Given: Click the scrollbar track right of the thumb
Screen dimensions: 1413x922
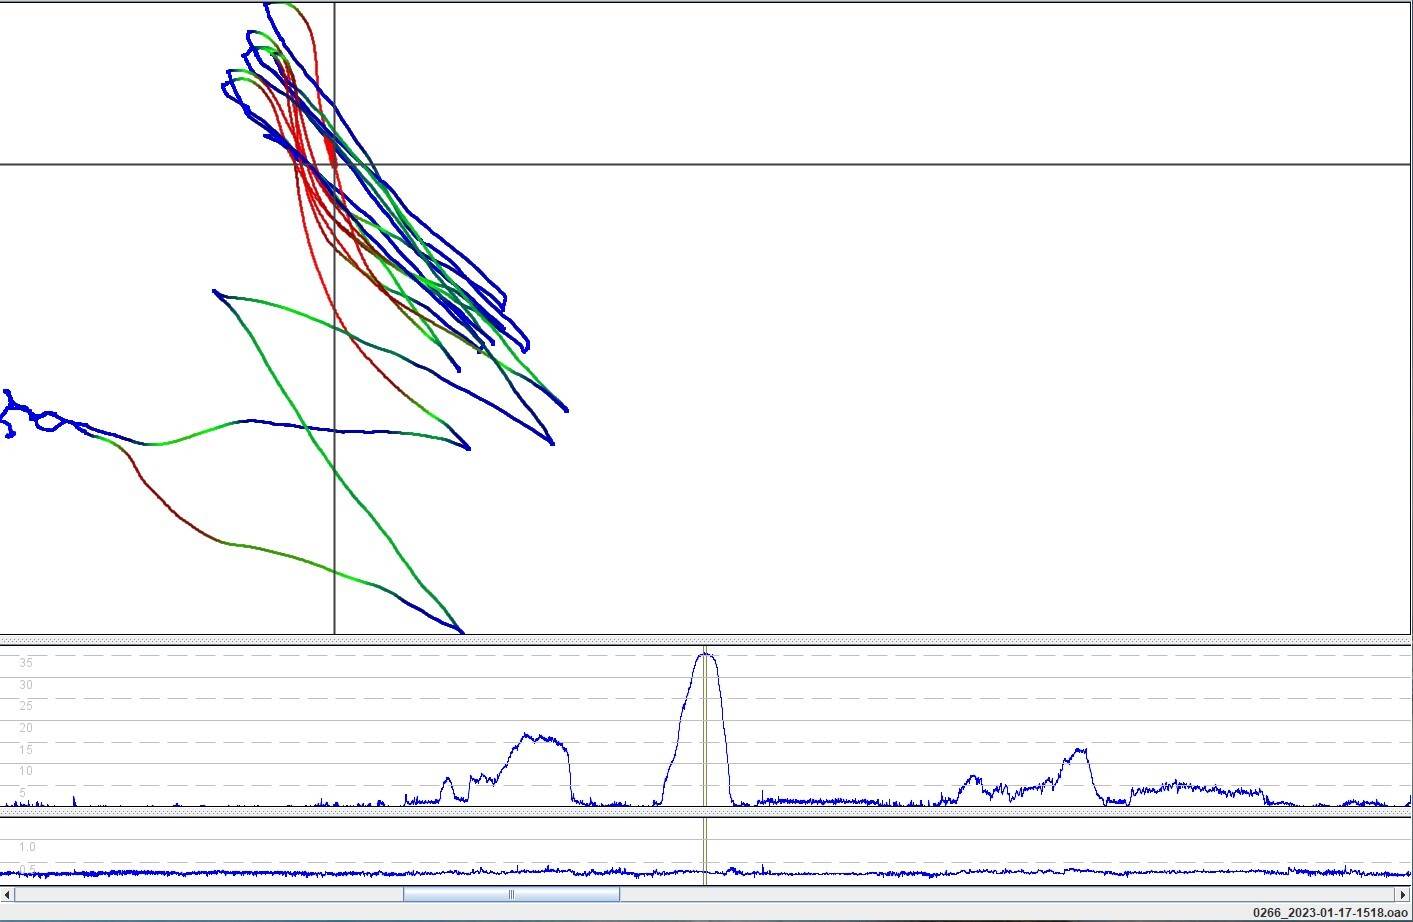Looking at the screenshot, I should (x=1000, y=894).
